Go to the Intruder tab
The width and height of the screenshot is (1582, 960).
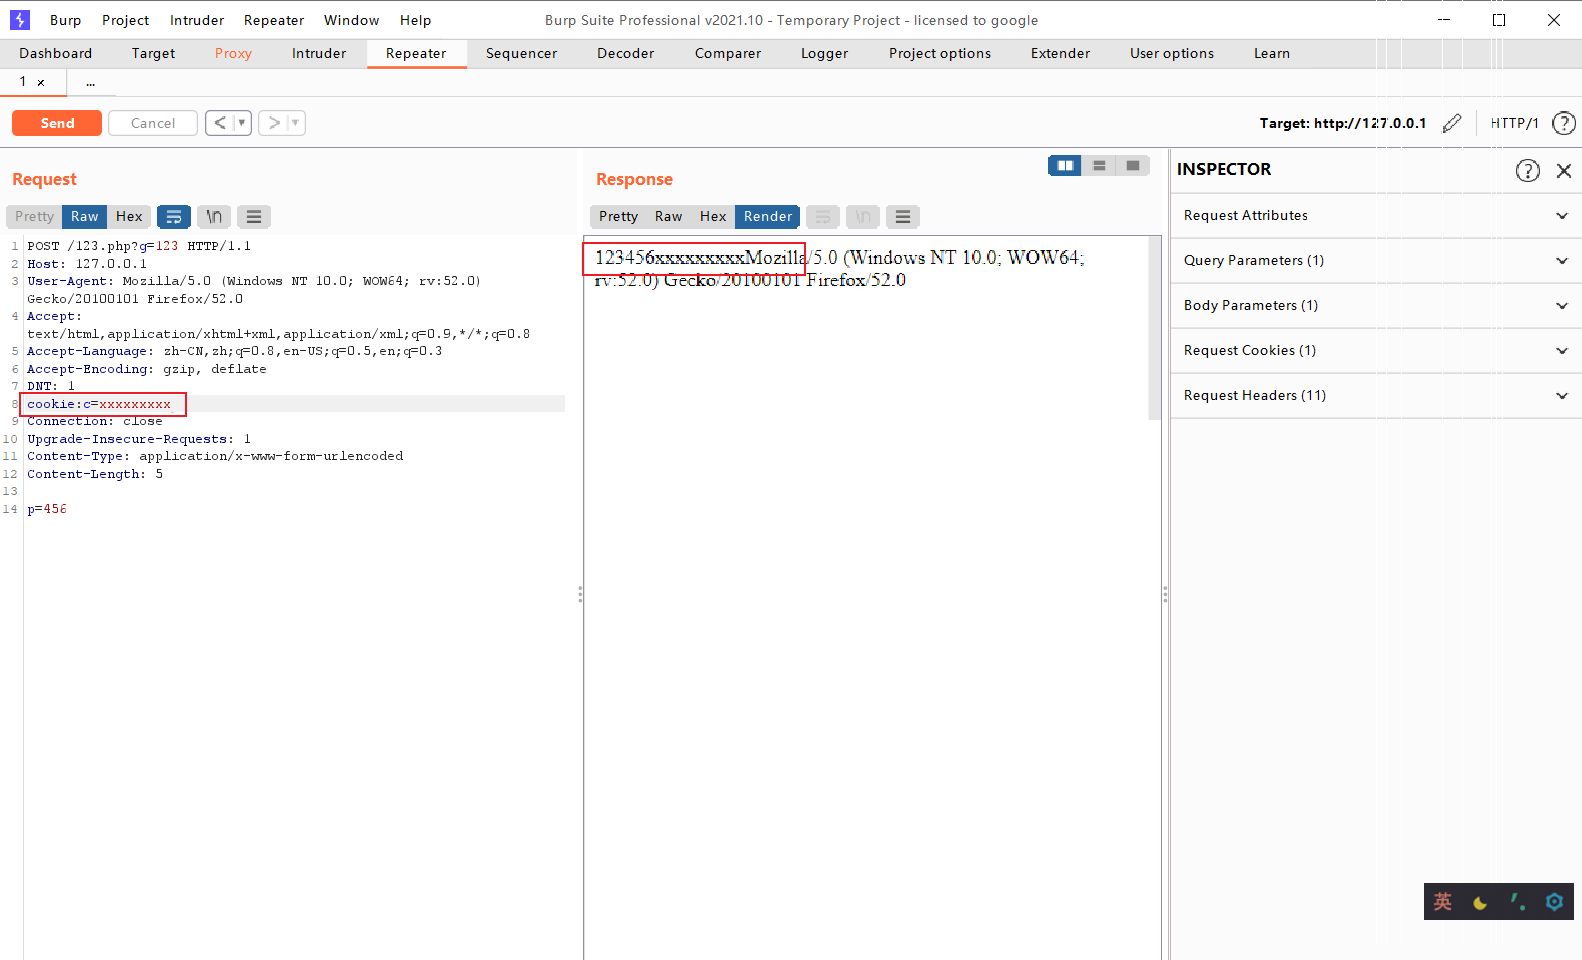[319, 53]
